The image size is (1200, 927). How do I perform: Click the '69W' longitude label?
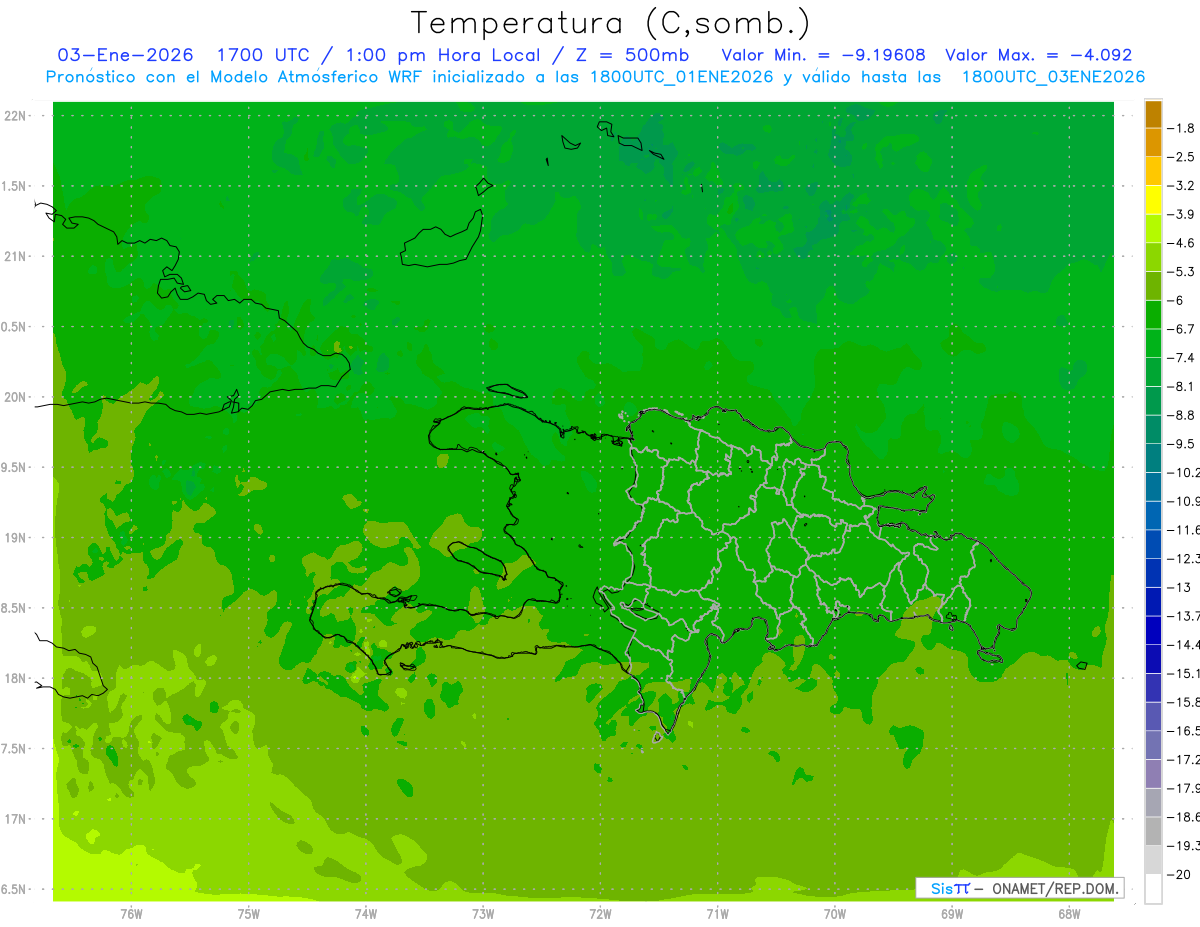[952, 914]
